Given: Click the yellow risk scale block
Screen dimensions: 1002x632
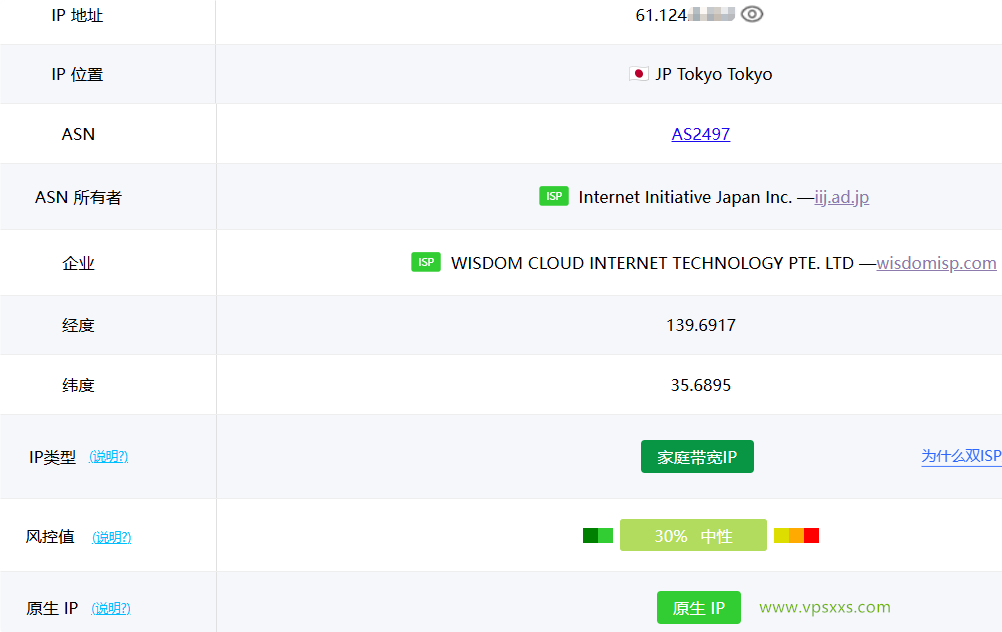Looking at the screenshot, I should (x=781, y=536).
